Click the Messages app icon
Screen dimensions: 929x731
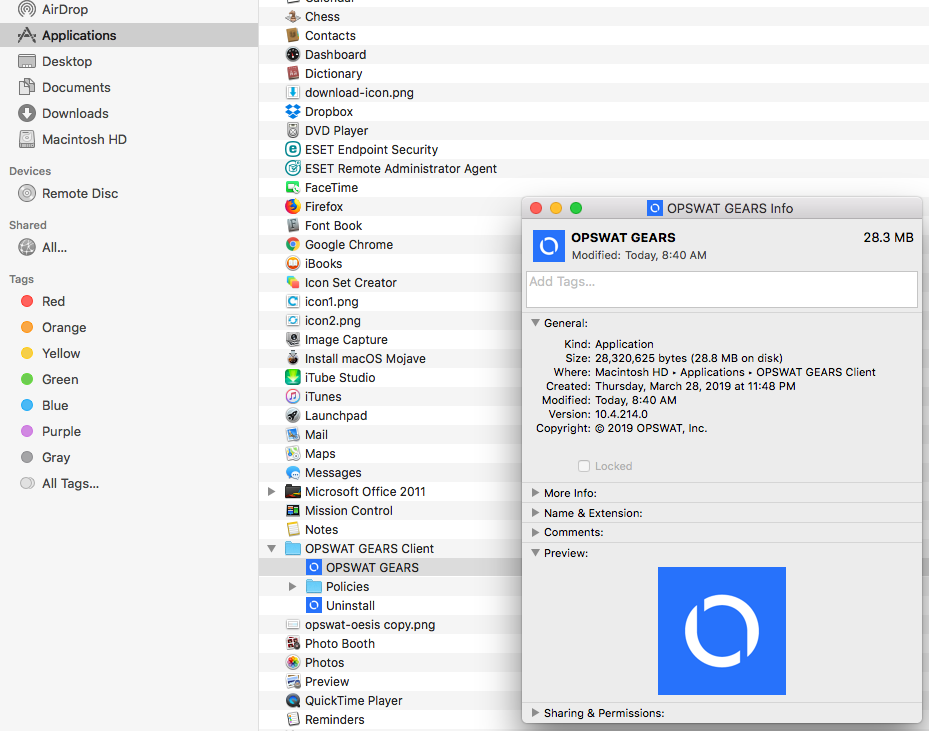(293, 472)
